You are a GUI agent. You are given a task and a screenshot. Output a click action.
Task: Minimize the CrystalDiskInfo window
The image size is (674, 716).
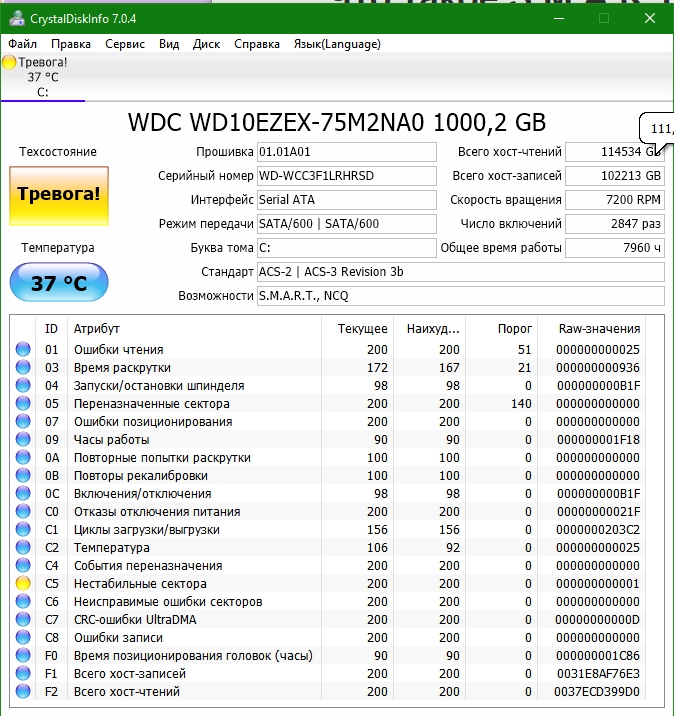(559, 19)
